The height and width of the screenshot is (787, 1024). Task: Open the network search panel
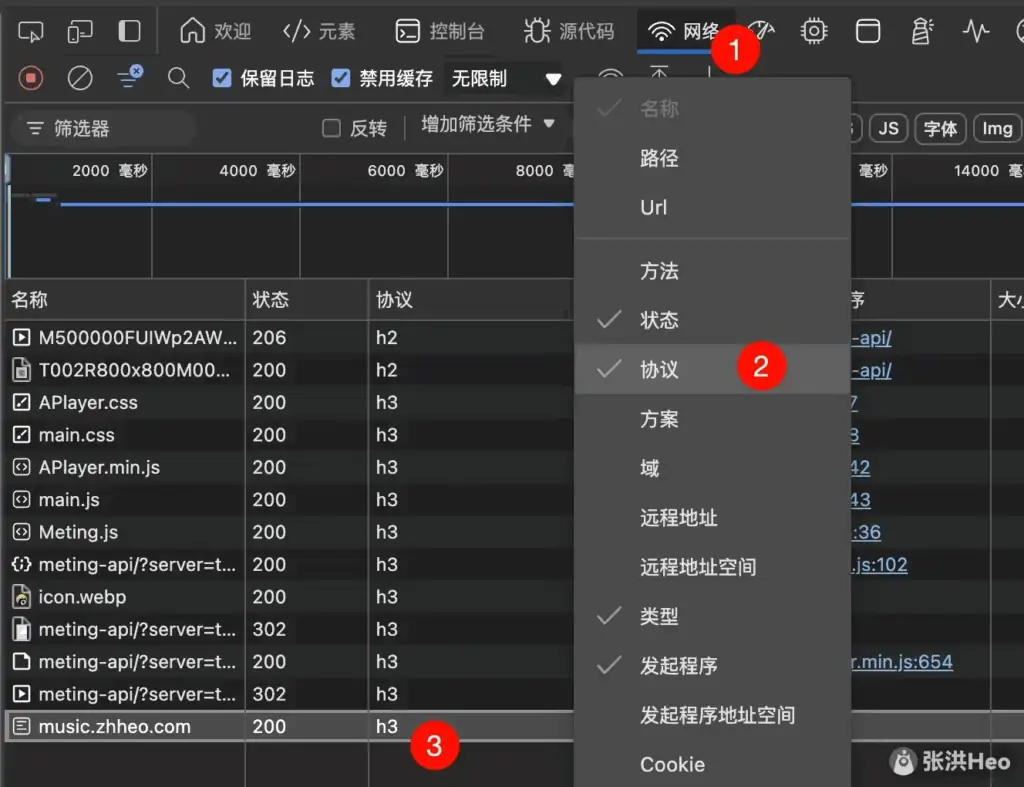pyautogui.click(x=178, y=78)
